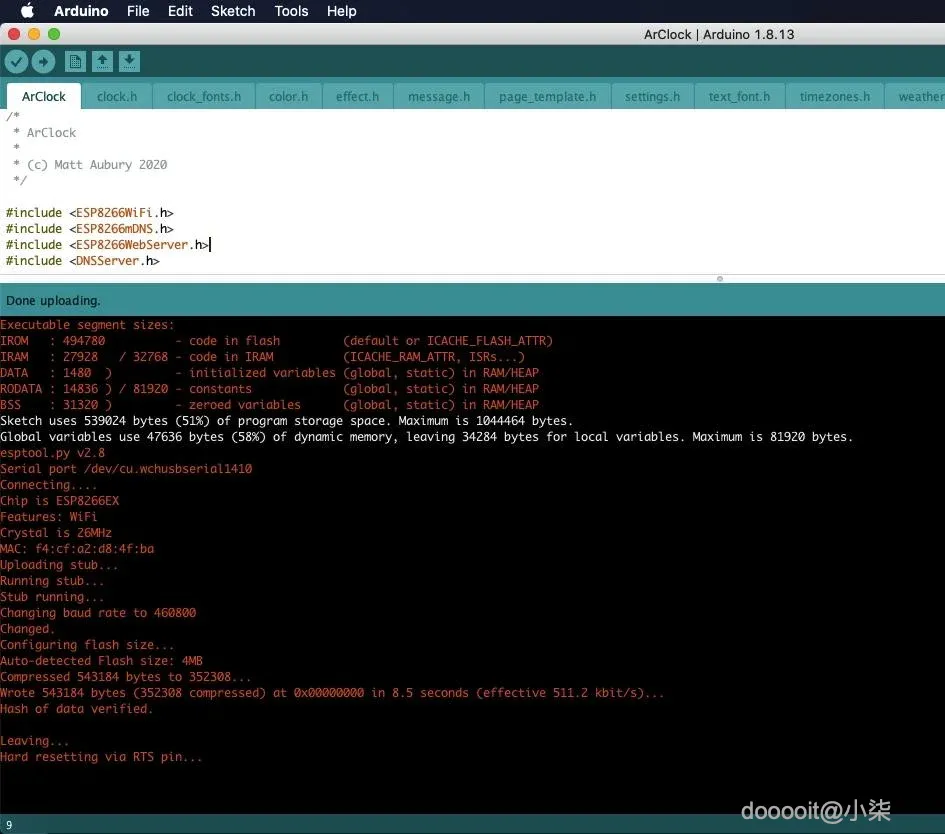Switch to the clock.h tab
The height and width of the screenshot is (834, 945).
pyautogui.click(x=117, y=96)
